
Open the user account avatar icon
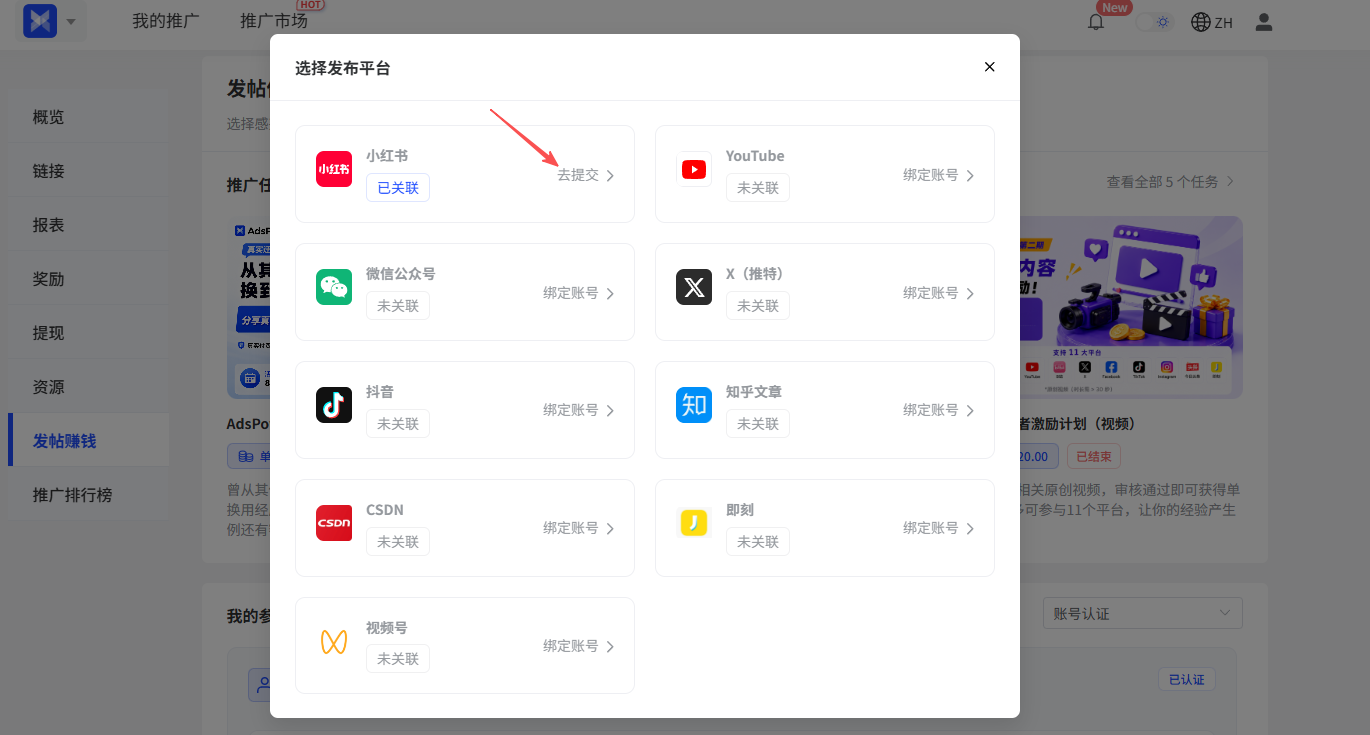click(x=1264, y=22)
